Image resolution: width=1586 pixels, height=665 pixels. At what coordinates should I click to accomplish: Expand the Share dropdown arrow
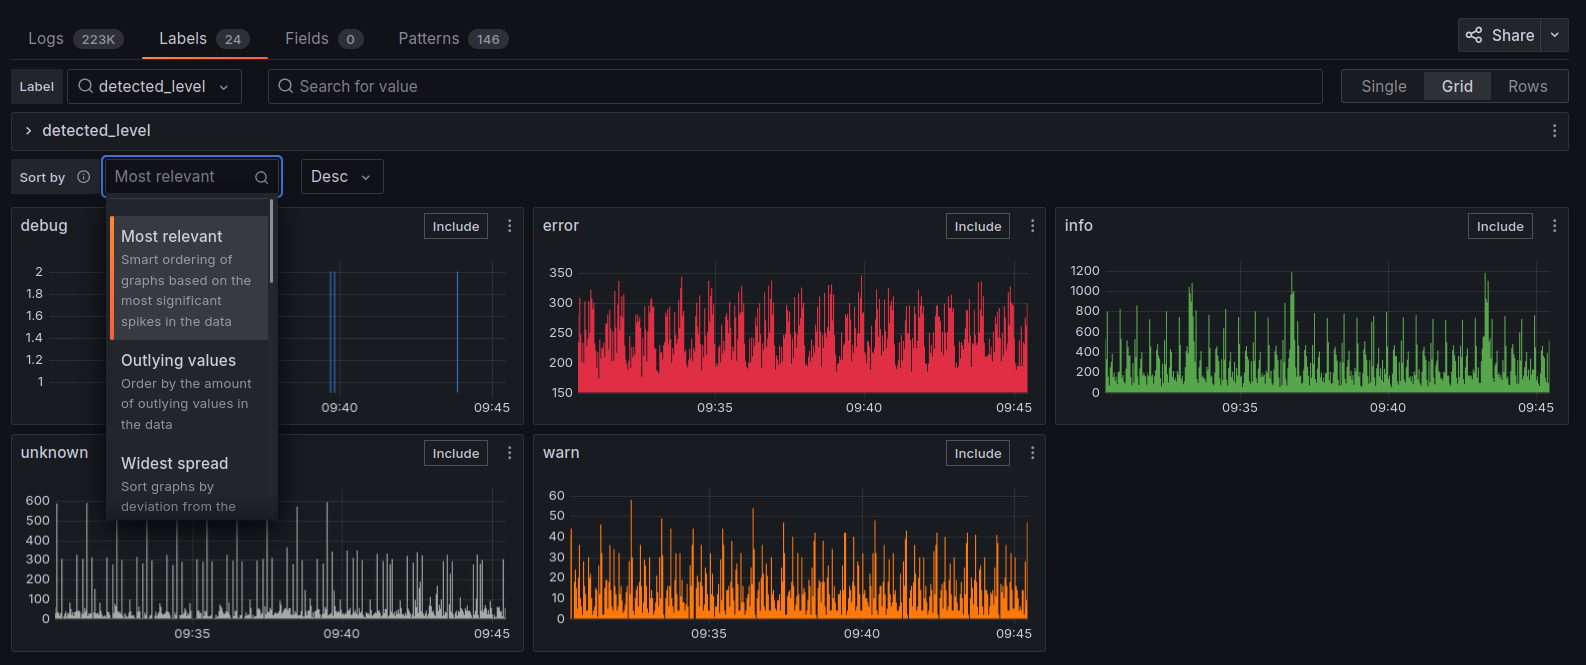point(1554,35)
